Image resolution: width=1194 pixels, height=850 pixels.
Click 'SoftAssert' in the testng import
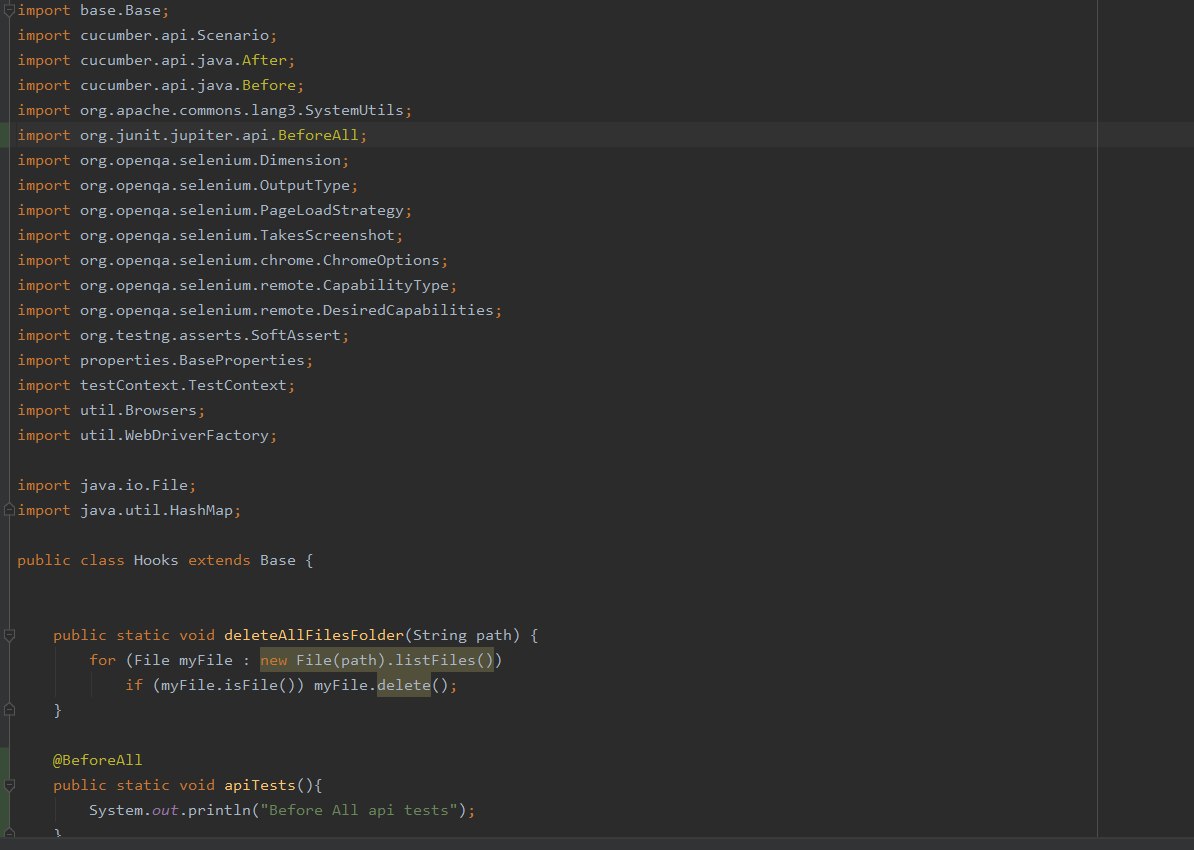[295, 335]
